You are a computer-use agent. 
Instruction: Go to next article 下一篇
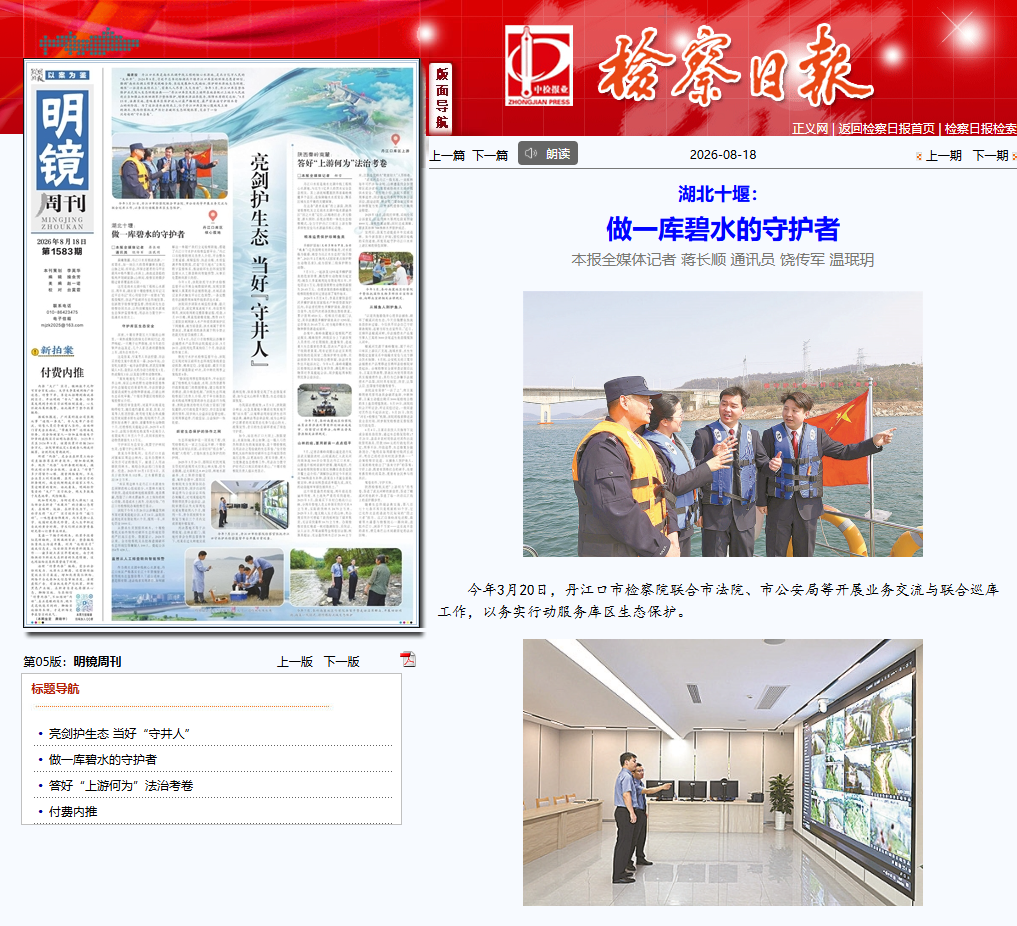coord(490,155)
